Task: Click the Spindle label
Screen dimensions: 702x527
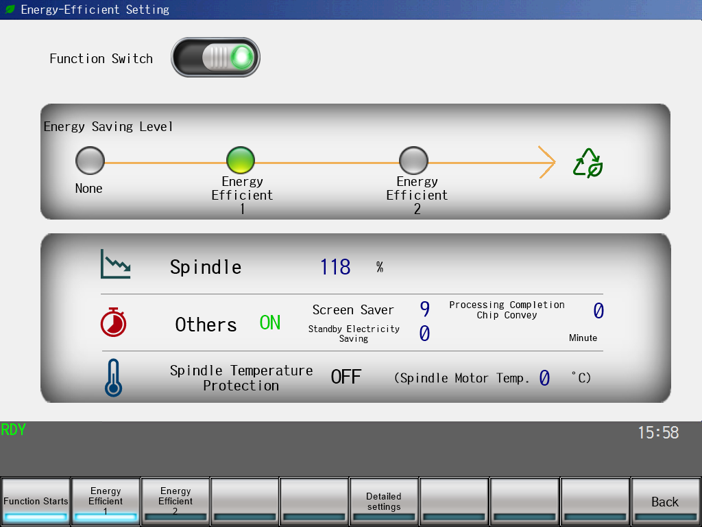Action: point(205,267)
